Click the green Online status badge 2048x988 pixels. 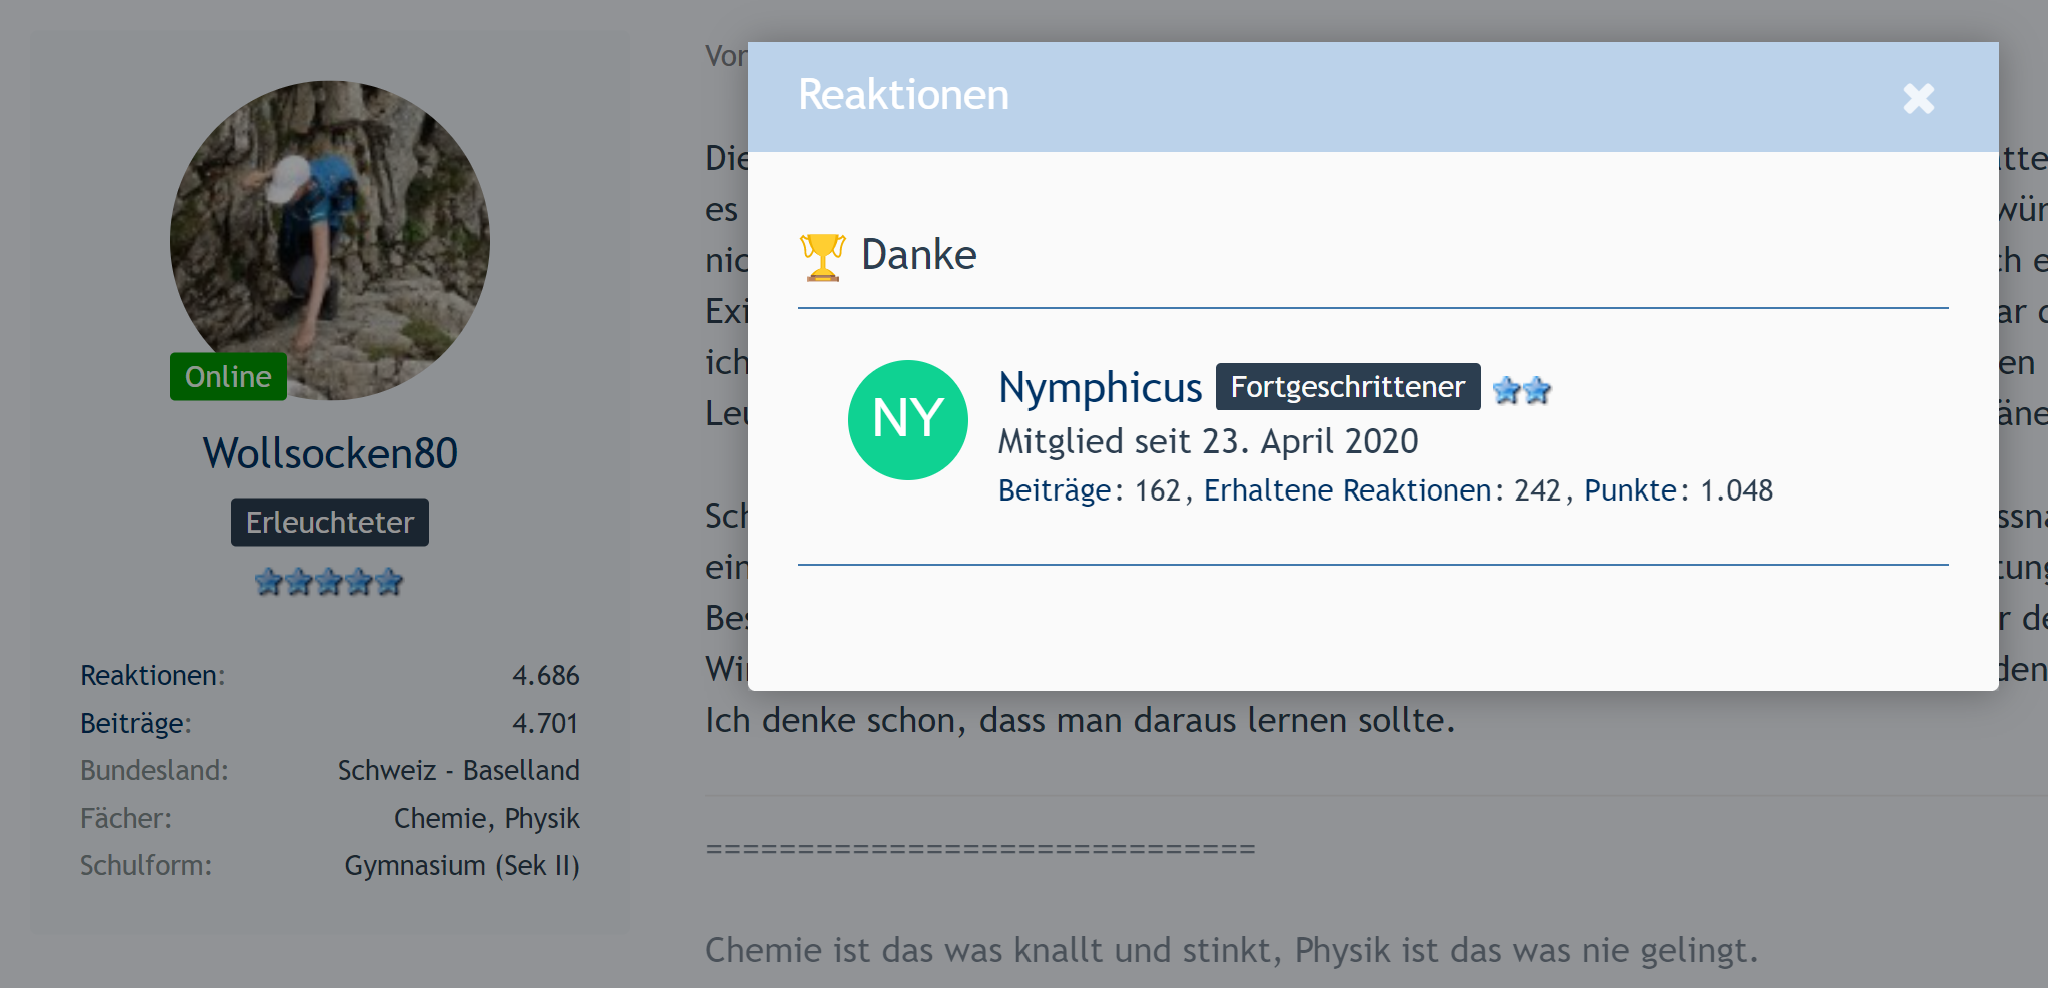[x=228, y=377]
